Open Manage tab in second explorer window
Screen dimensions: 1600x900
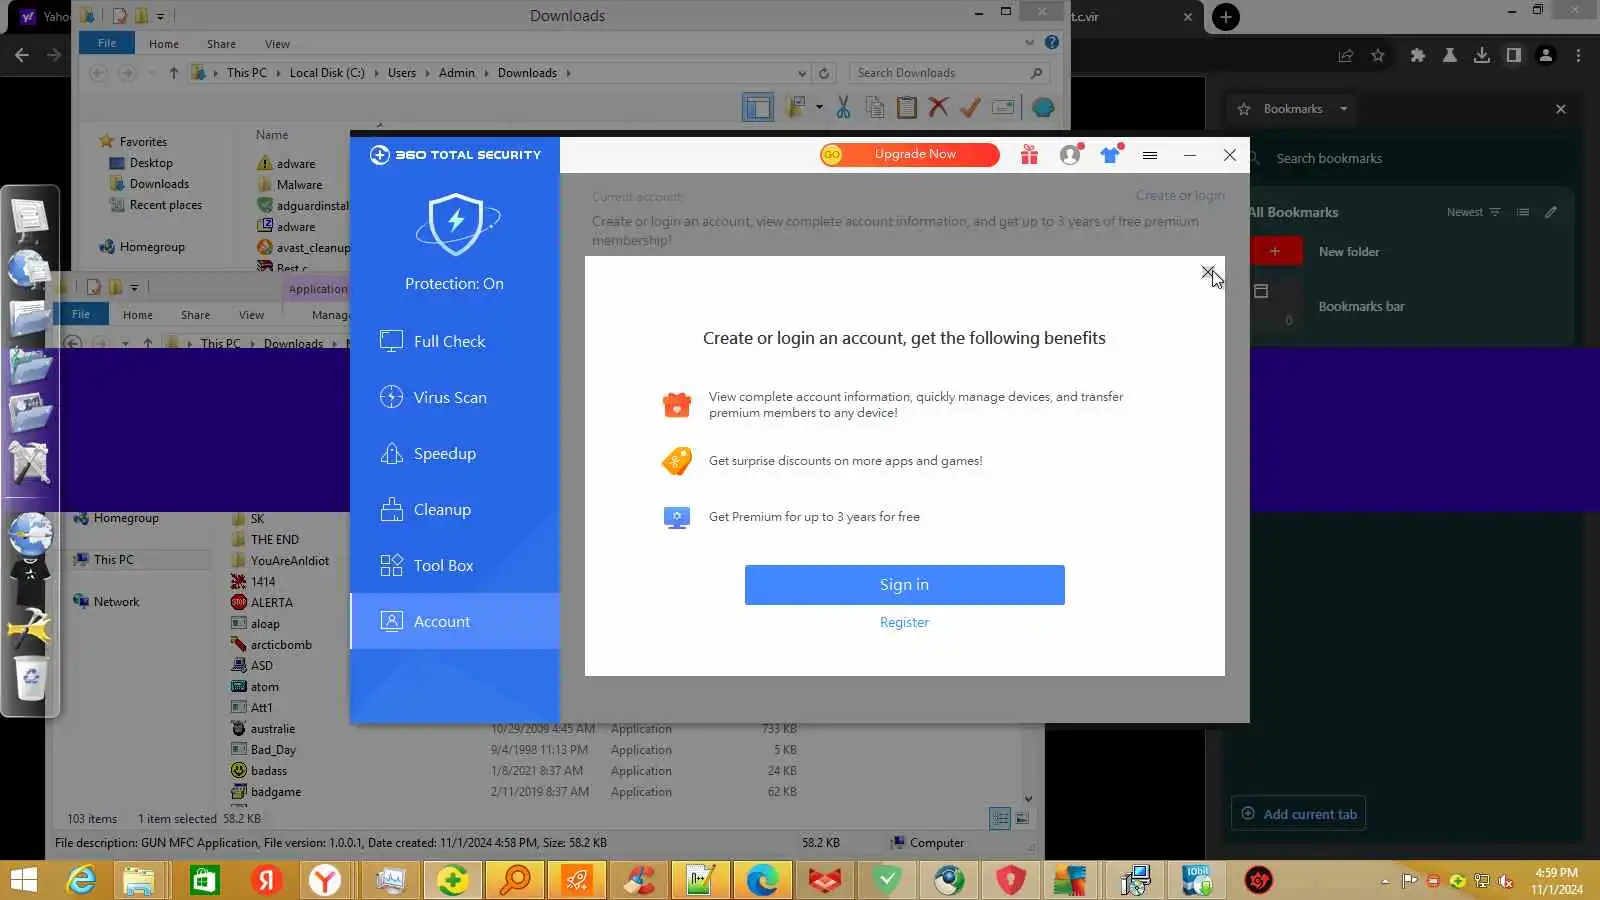coord(330,315)
